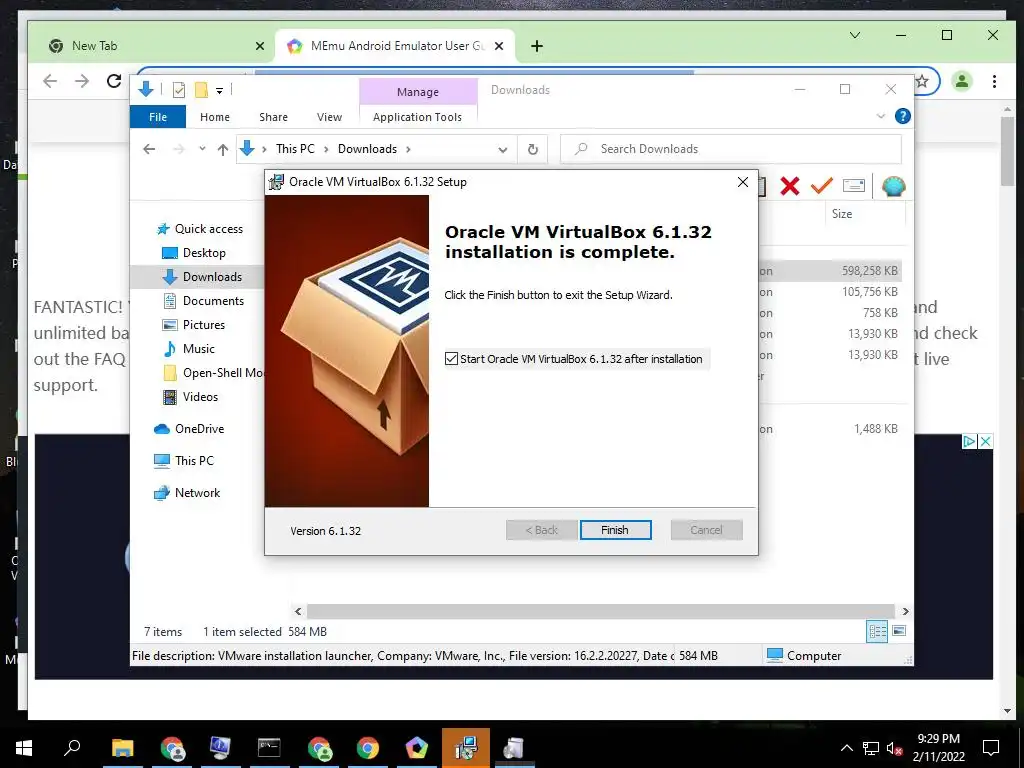This screenshot has width=1024, height=768.
Task: Show hidden system tray icons
Action: (846, 748)
